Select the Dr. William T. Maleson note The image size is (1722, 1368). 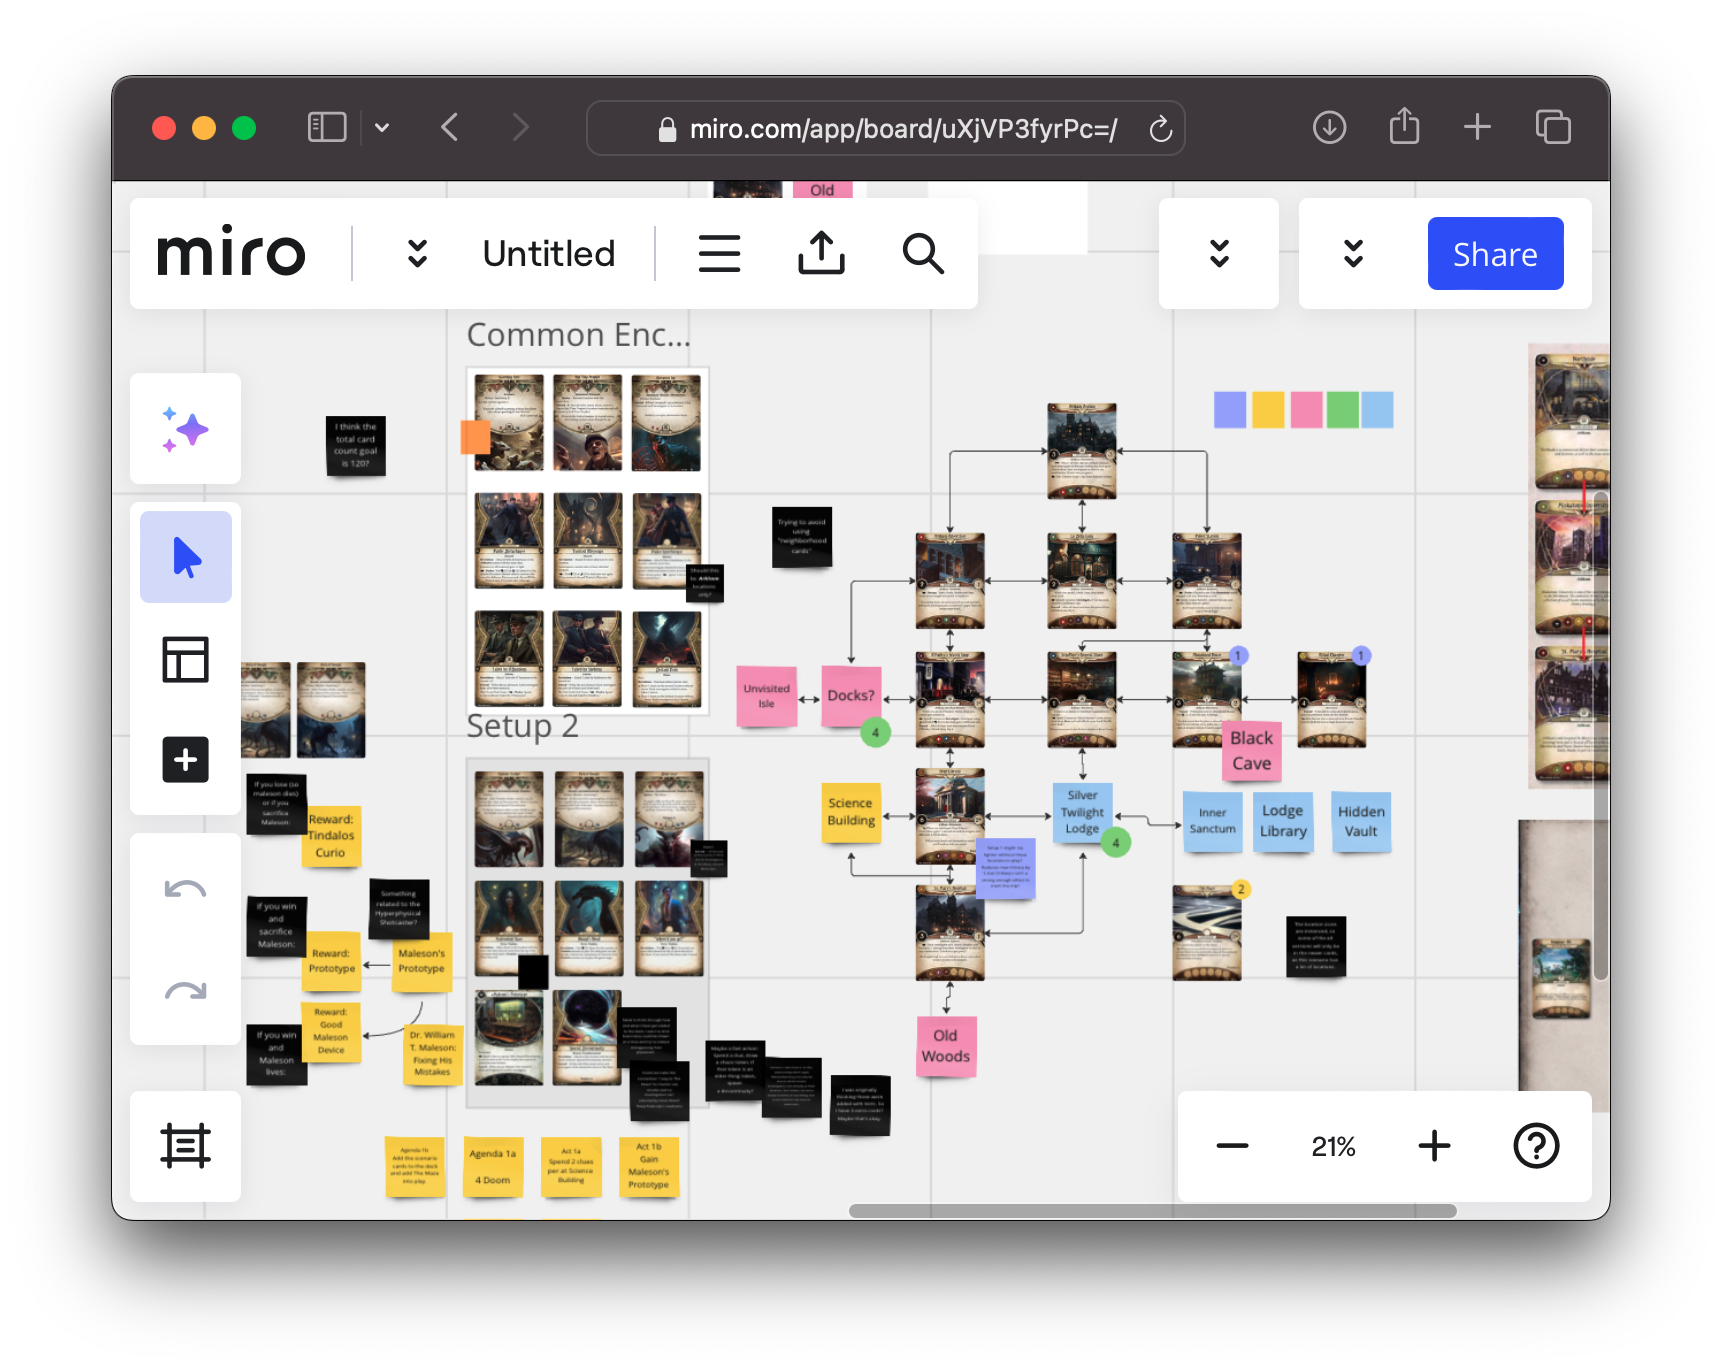point(432,1054)
